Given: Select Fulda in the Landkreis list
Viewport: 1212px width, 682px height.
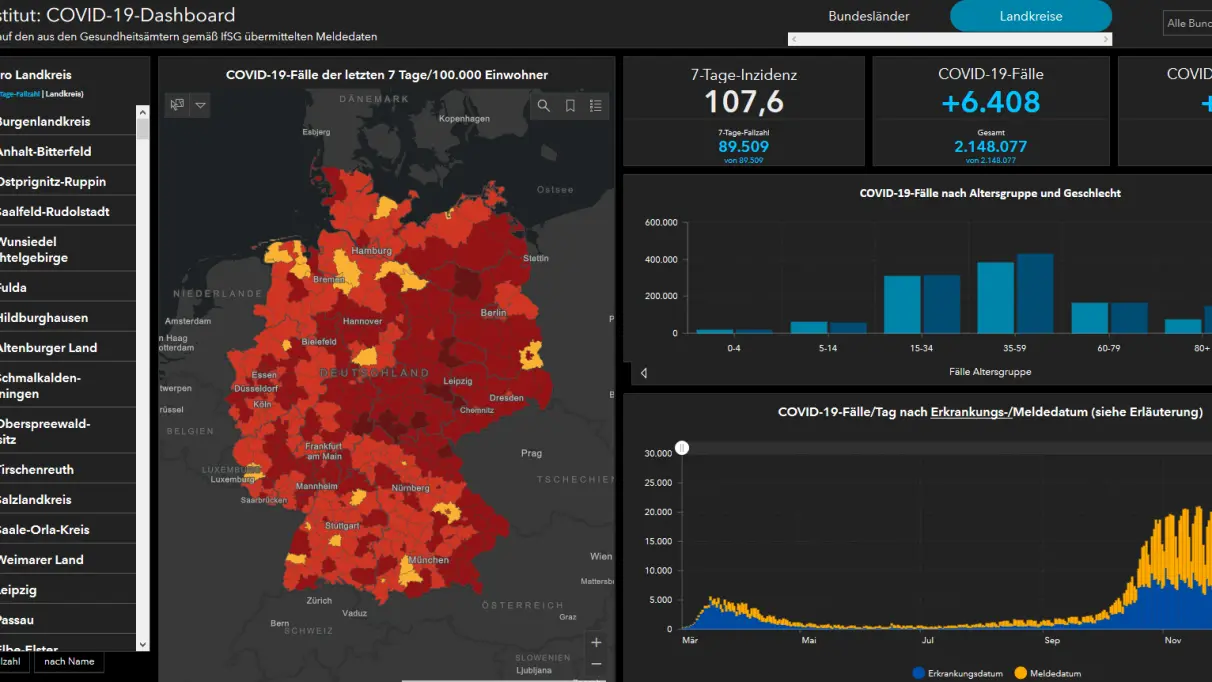Looking at the screenshot, I should click(68, 287).
